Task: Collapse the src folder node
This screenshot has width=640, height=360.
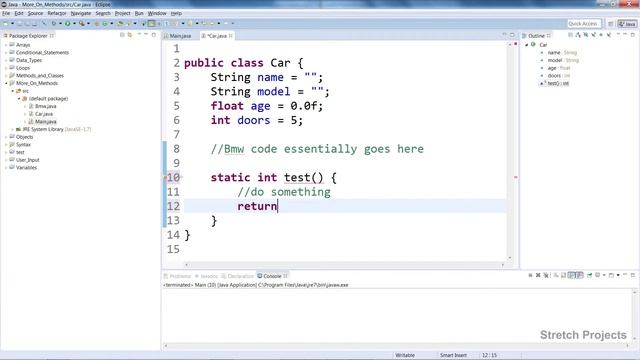Action: click(x=13, y=91)
